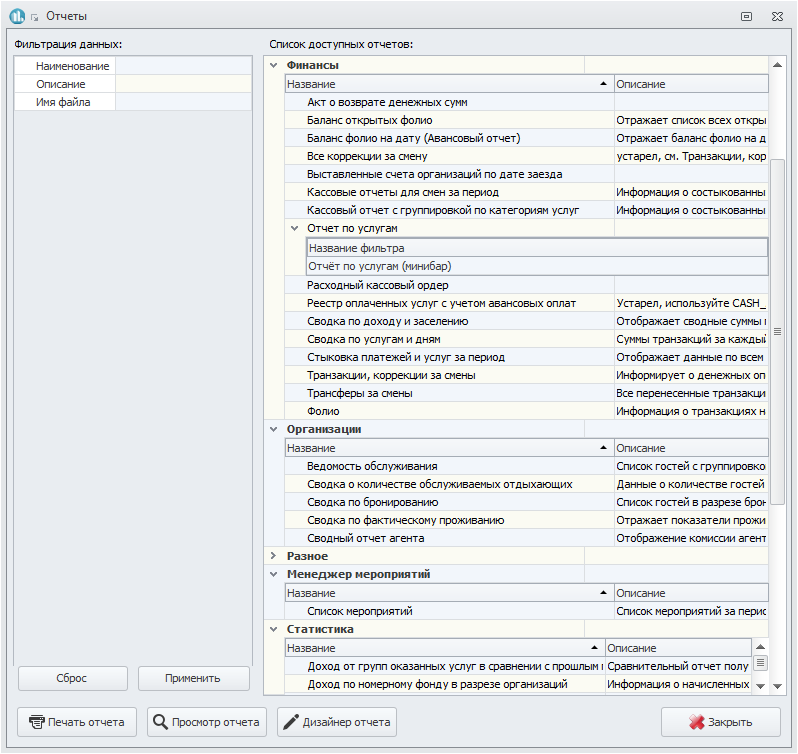Collapse the Статистика group
The height and width of the screenshot is (754, 798).
[x=273, y=629]
